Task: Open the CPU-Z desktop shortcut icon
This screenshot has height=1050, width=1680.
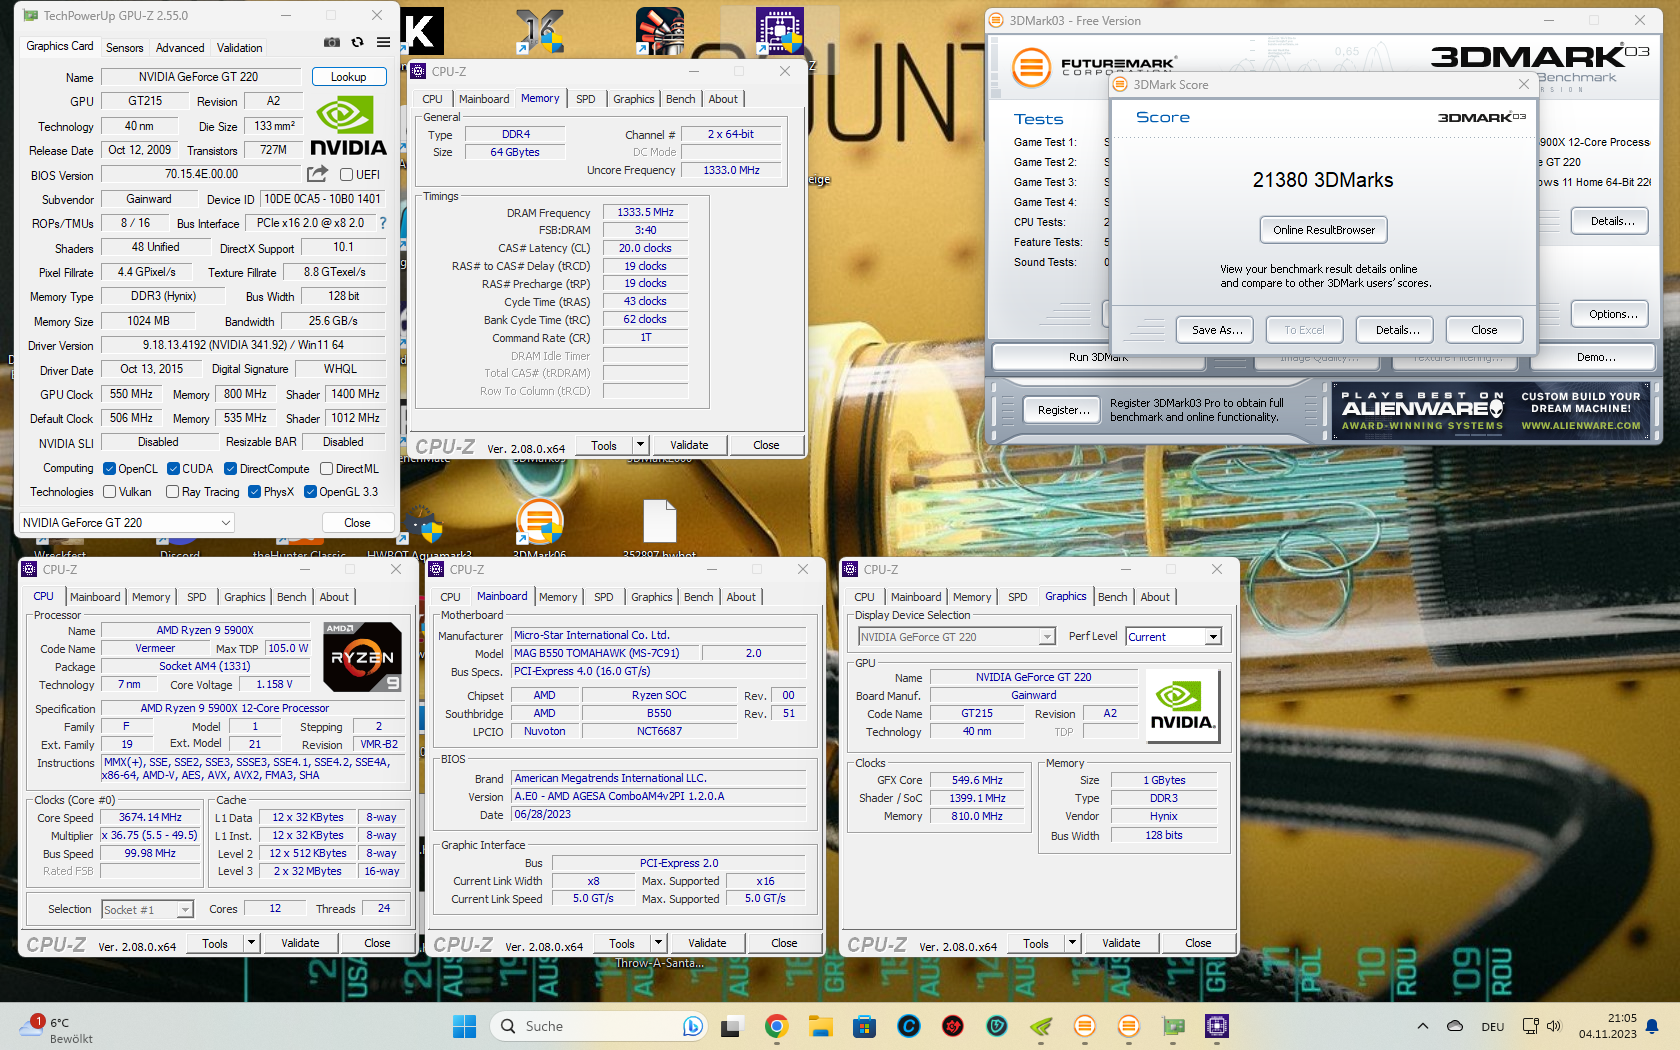Action: tap(780, 31)
